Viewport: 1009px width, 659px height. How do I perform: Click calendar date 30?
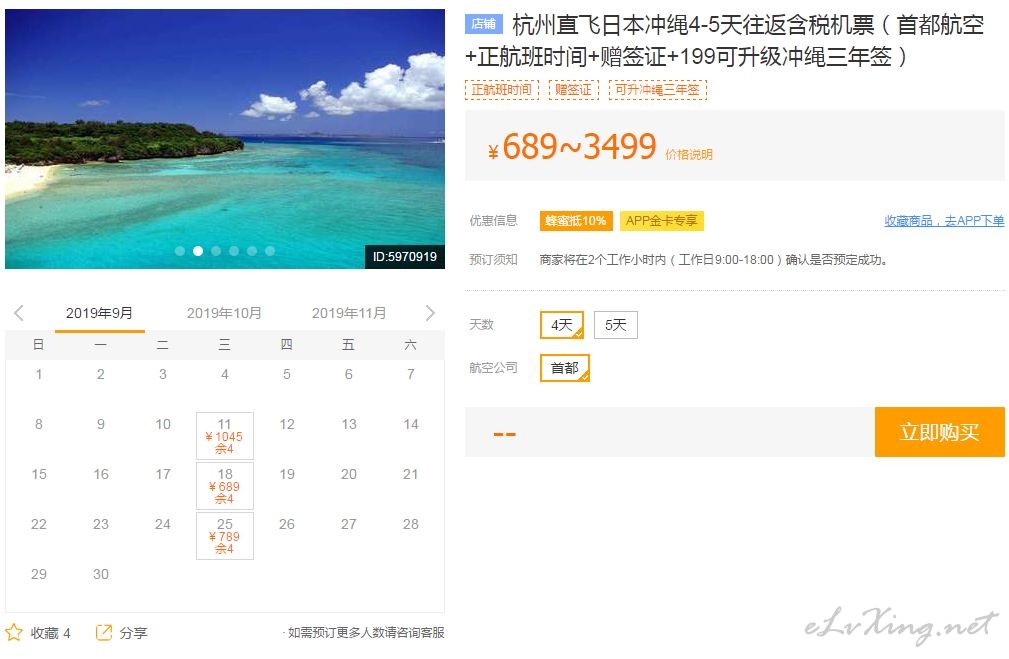(x=101, y=574)
